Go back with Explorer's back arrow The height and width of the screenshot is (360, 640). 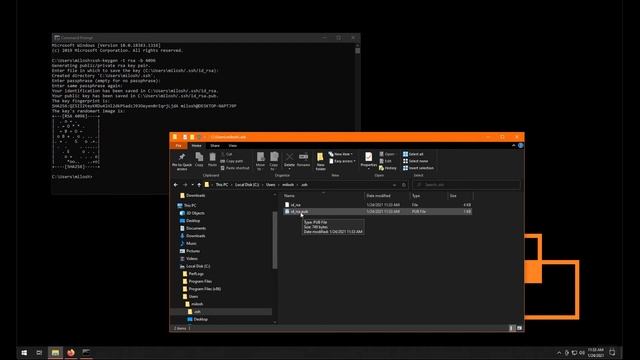(x=176, y=185)
